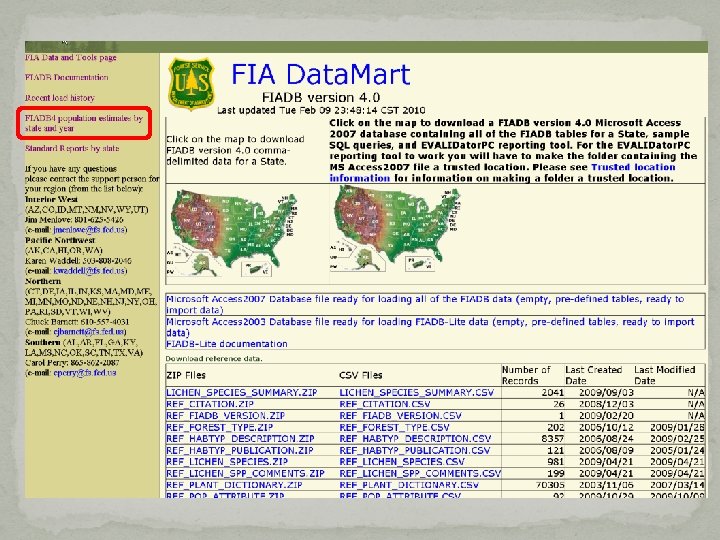
Task: Download LICHEN_SPECIES_SUMMARY.ZIP
Action: pyautogui.click(x=242, y=393)
